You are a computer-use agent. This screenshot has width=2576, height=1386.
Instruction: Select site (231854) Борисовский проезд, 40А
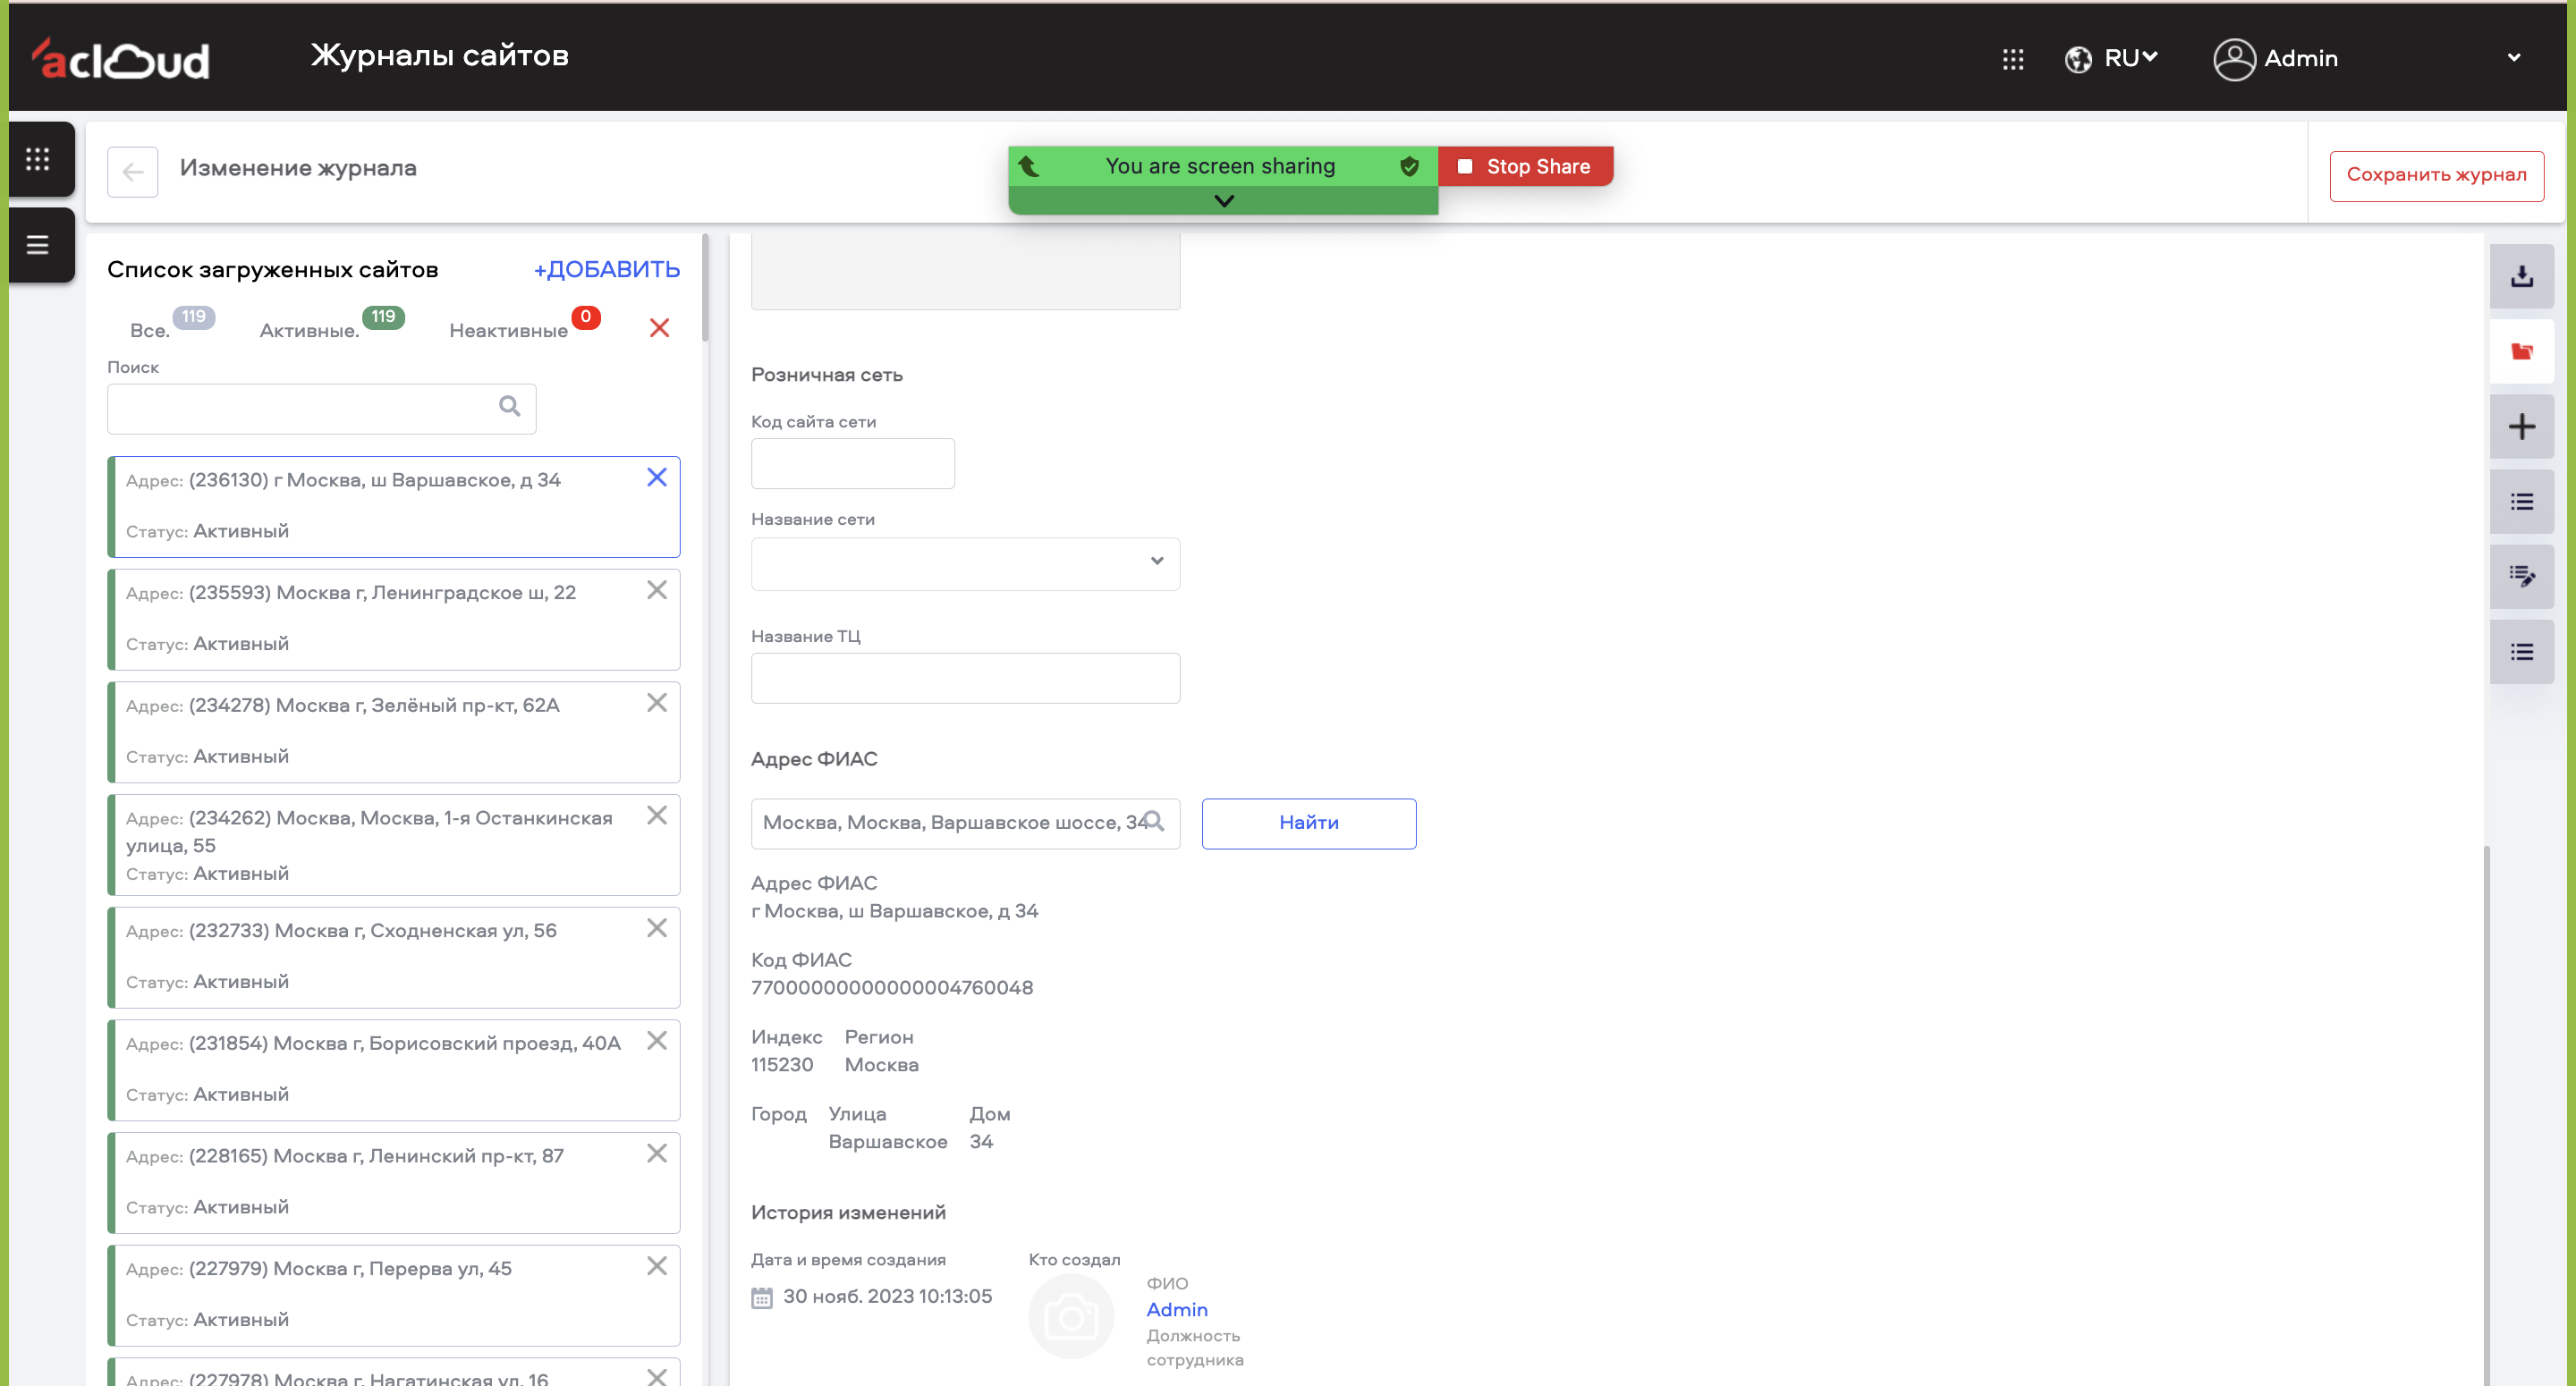click(394, 1070)
